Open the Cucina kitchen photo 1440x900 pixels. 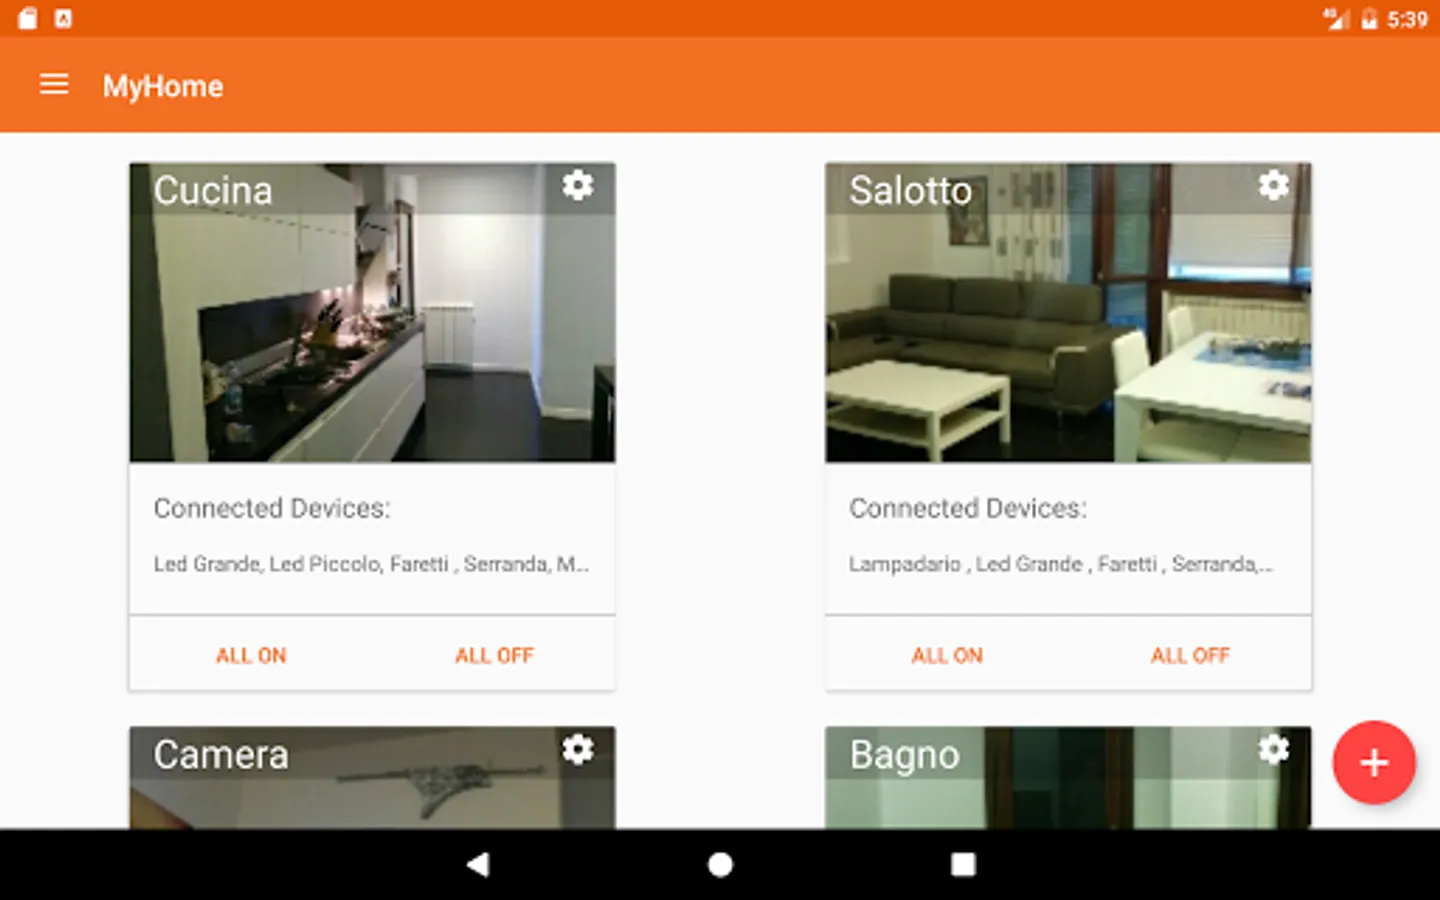tap(372, 312)
